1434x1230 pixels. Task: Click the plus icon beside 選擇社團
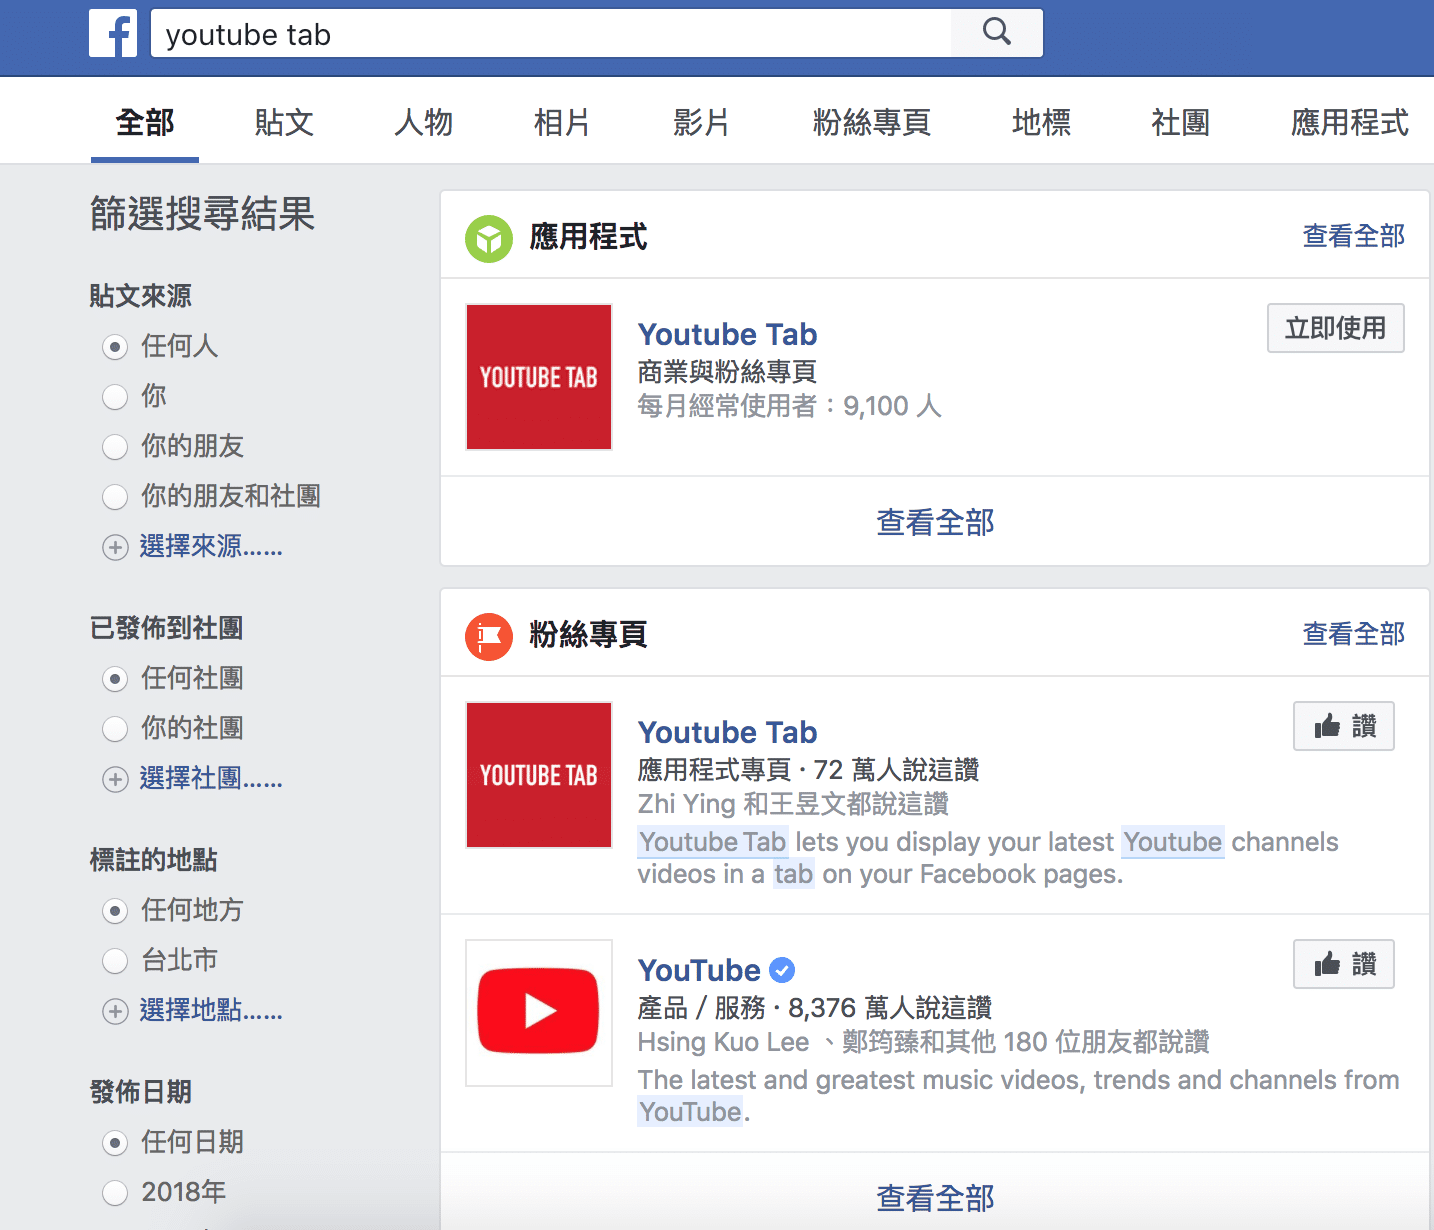point(116,779)
